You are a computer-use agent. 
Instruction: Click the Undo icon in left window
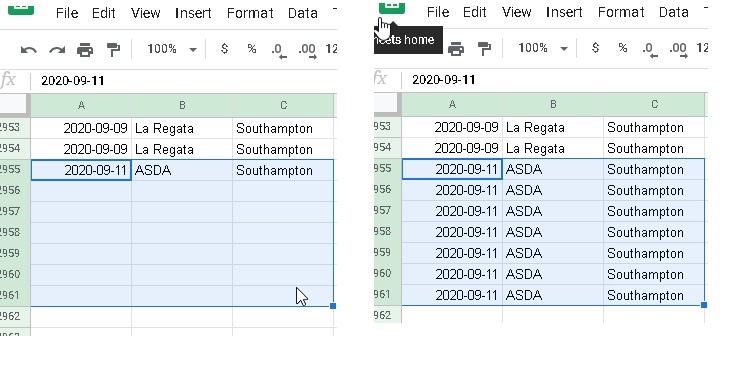point(28,50)
